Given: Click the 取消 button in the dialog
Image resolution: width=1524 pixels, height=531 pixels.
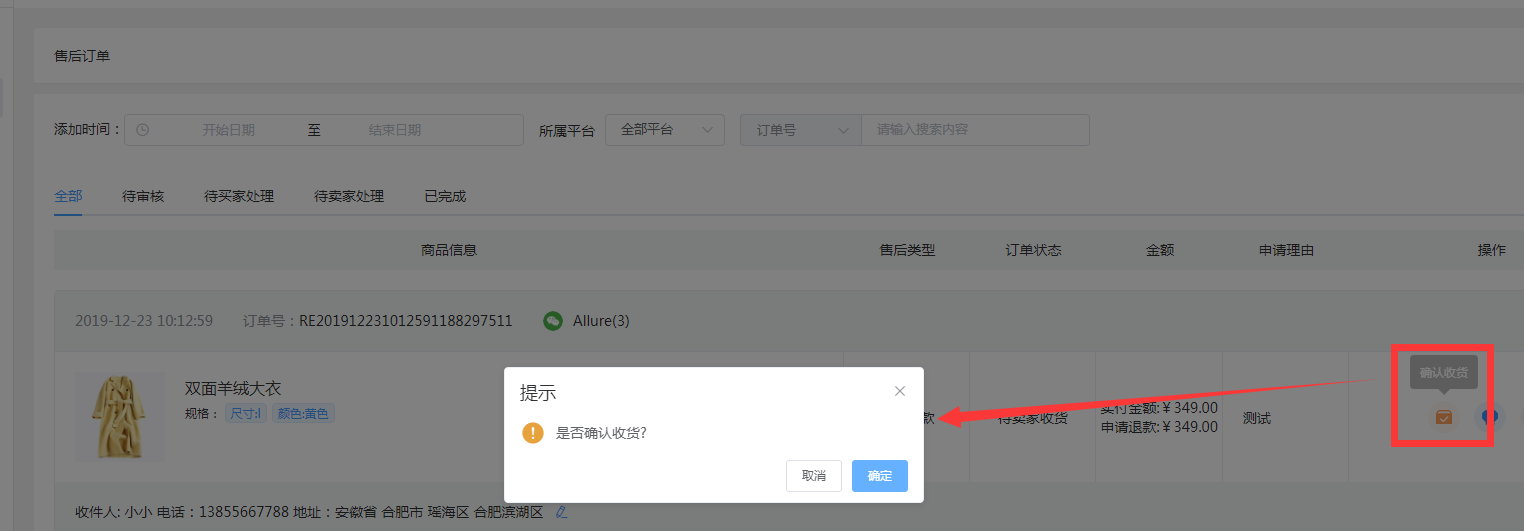Looking at the screenshot, I should pos(814,476).
